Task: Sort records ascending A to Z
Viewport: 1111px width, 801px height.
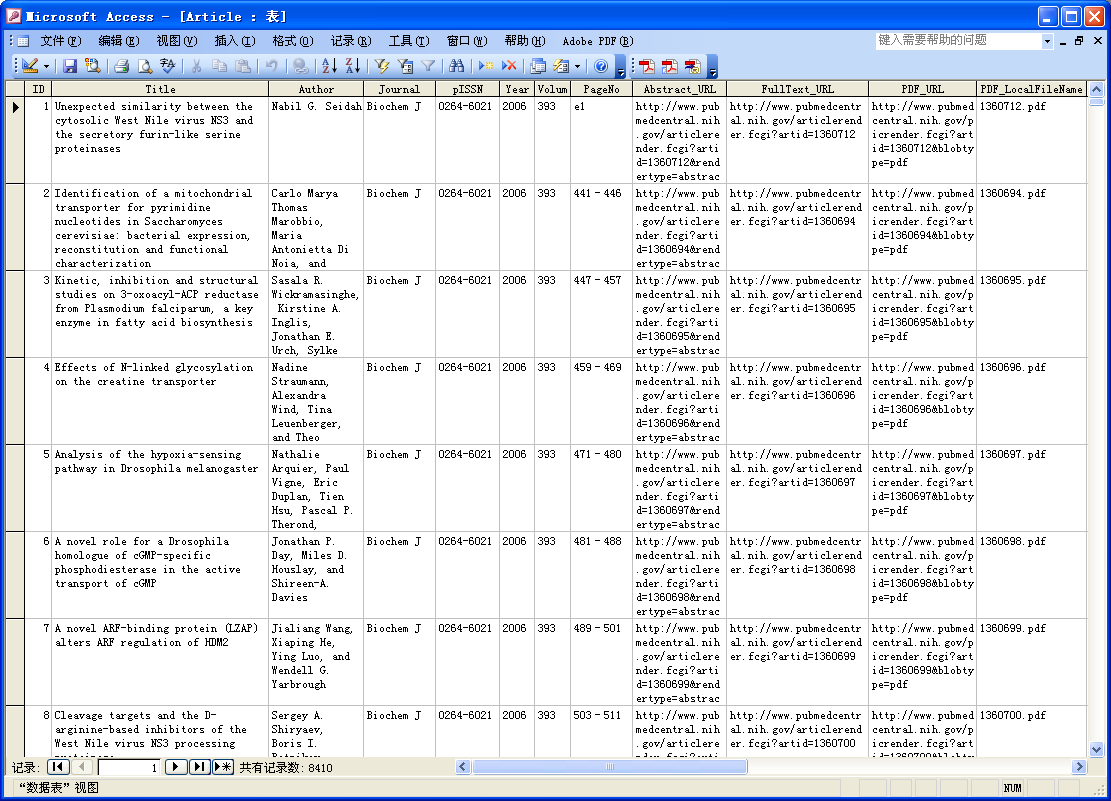Action: (329, 66)
